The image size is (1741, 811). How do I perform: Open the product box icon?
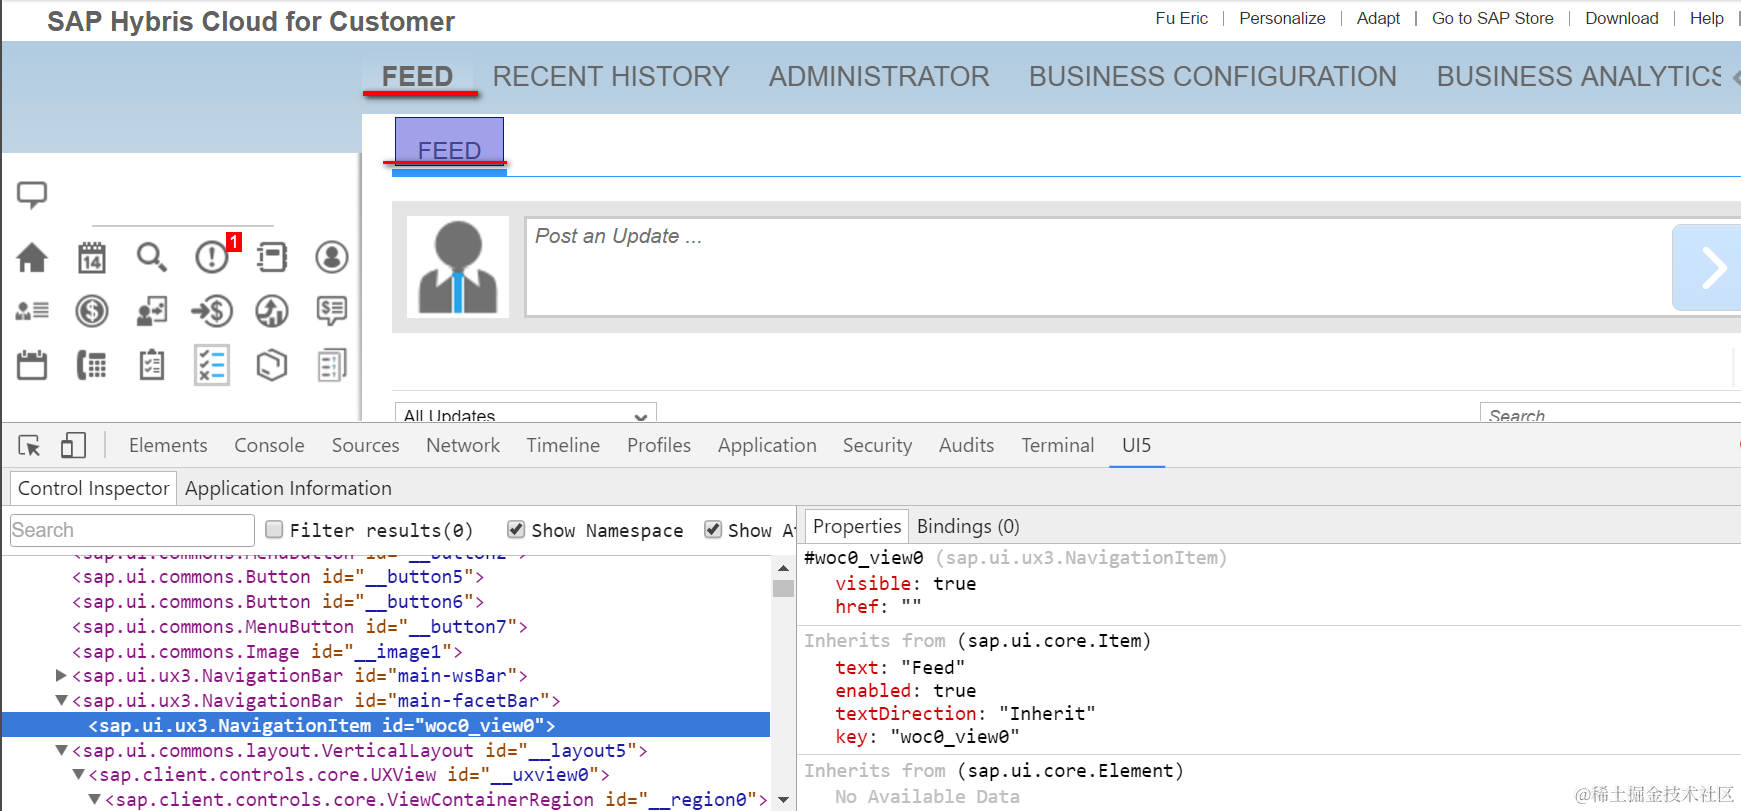[x=272, y=365]
